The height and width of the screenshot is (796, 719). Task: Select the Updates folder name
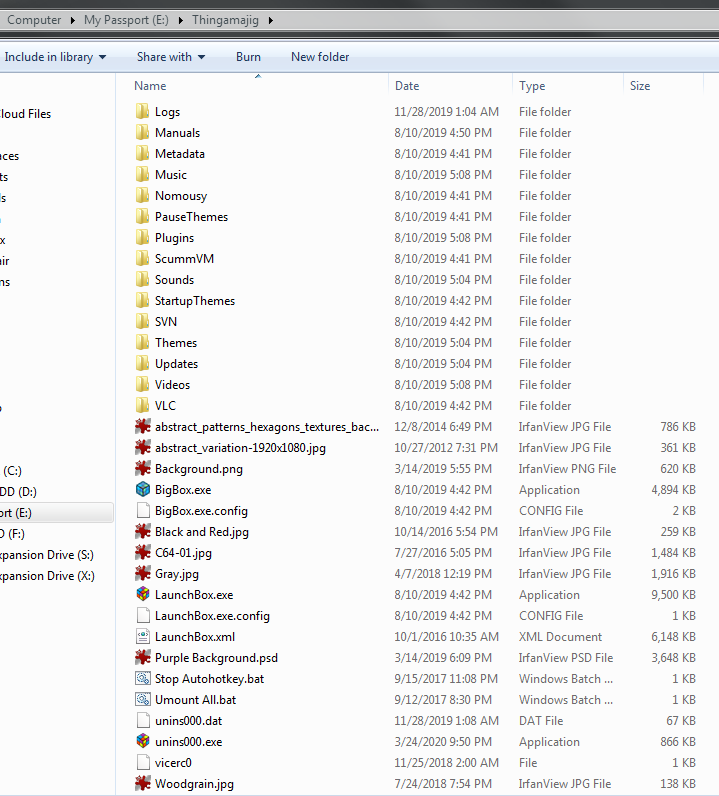(176, 363)
